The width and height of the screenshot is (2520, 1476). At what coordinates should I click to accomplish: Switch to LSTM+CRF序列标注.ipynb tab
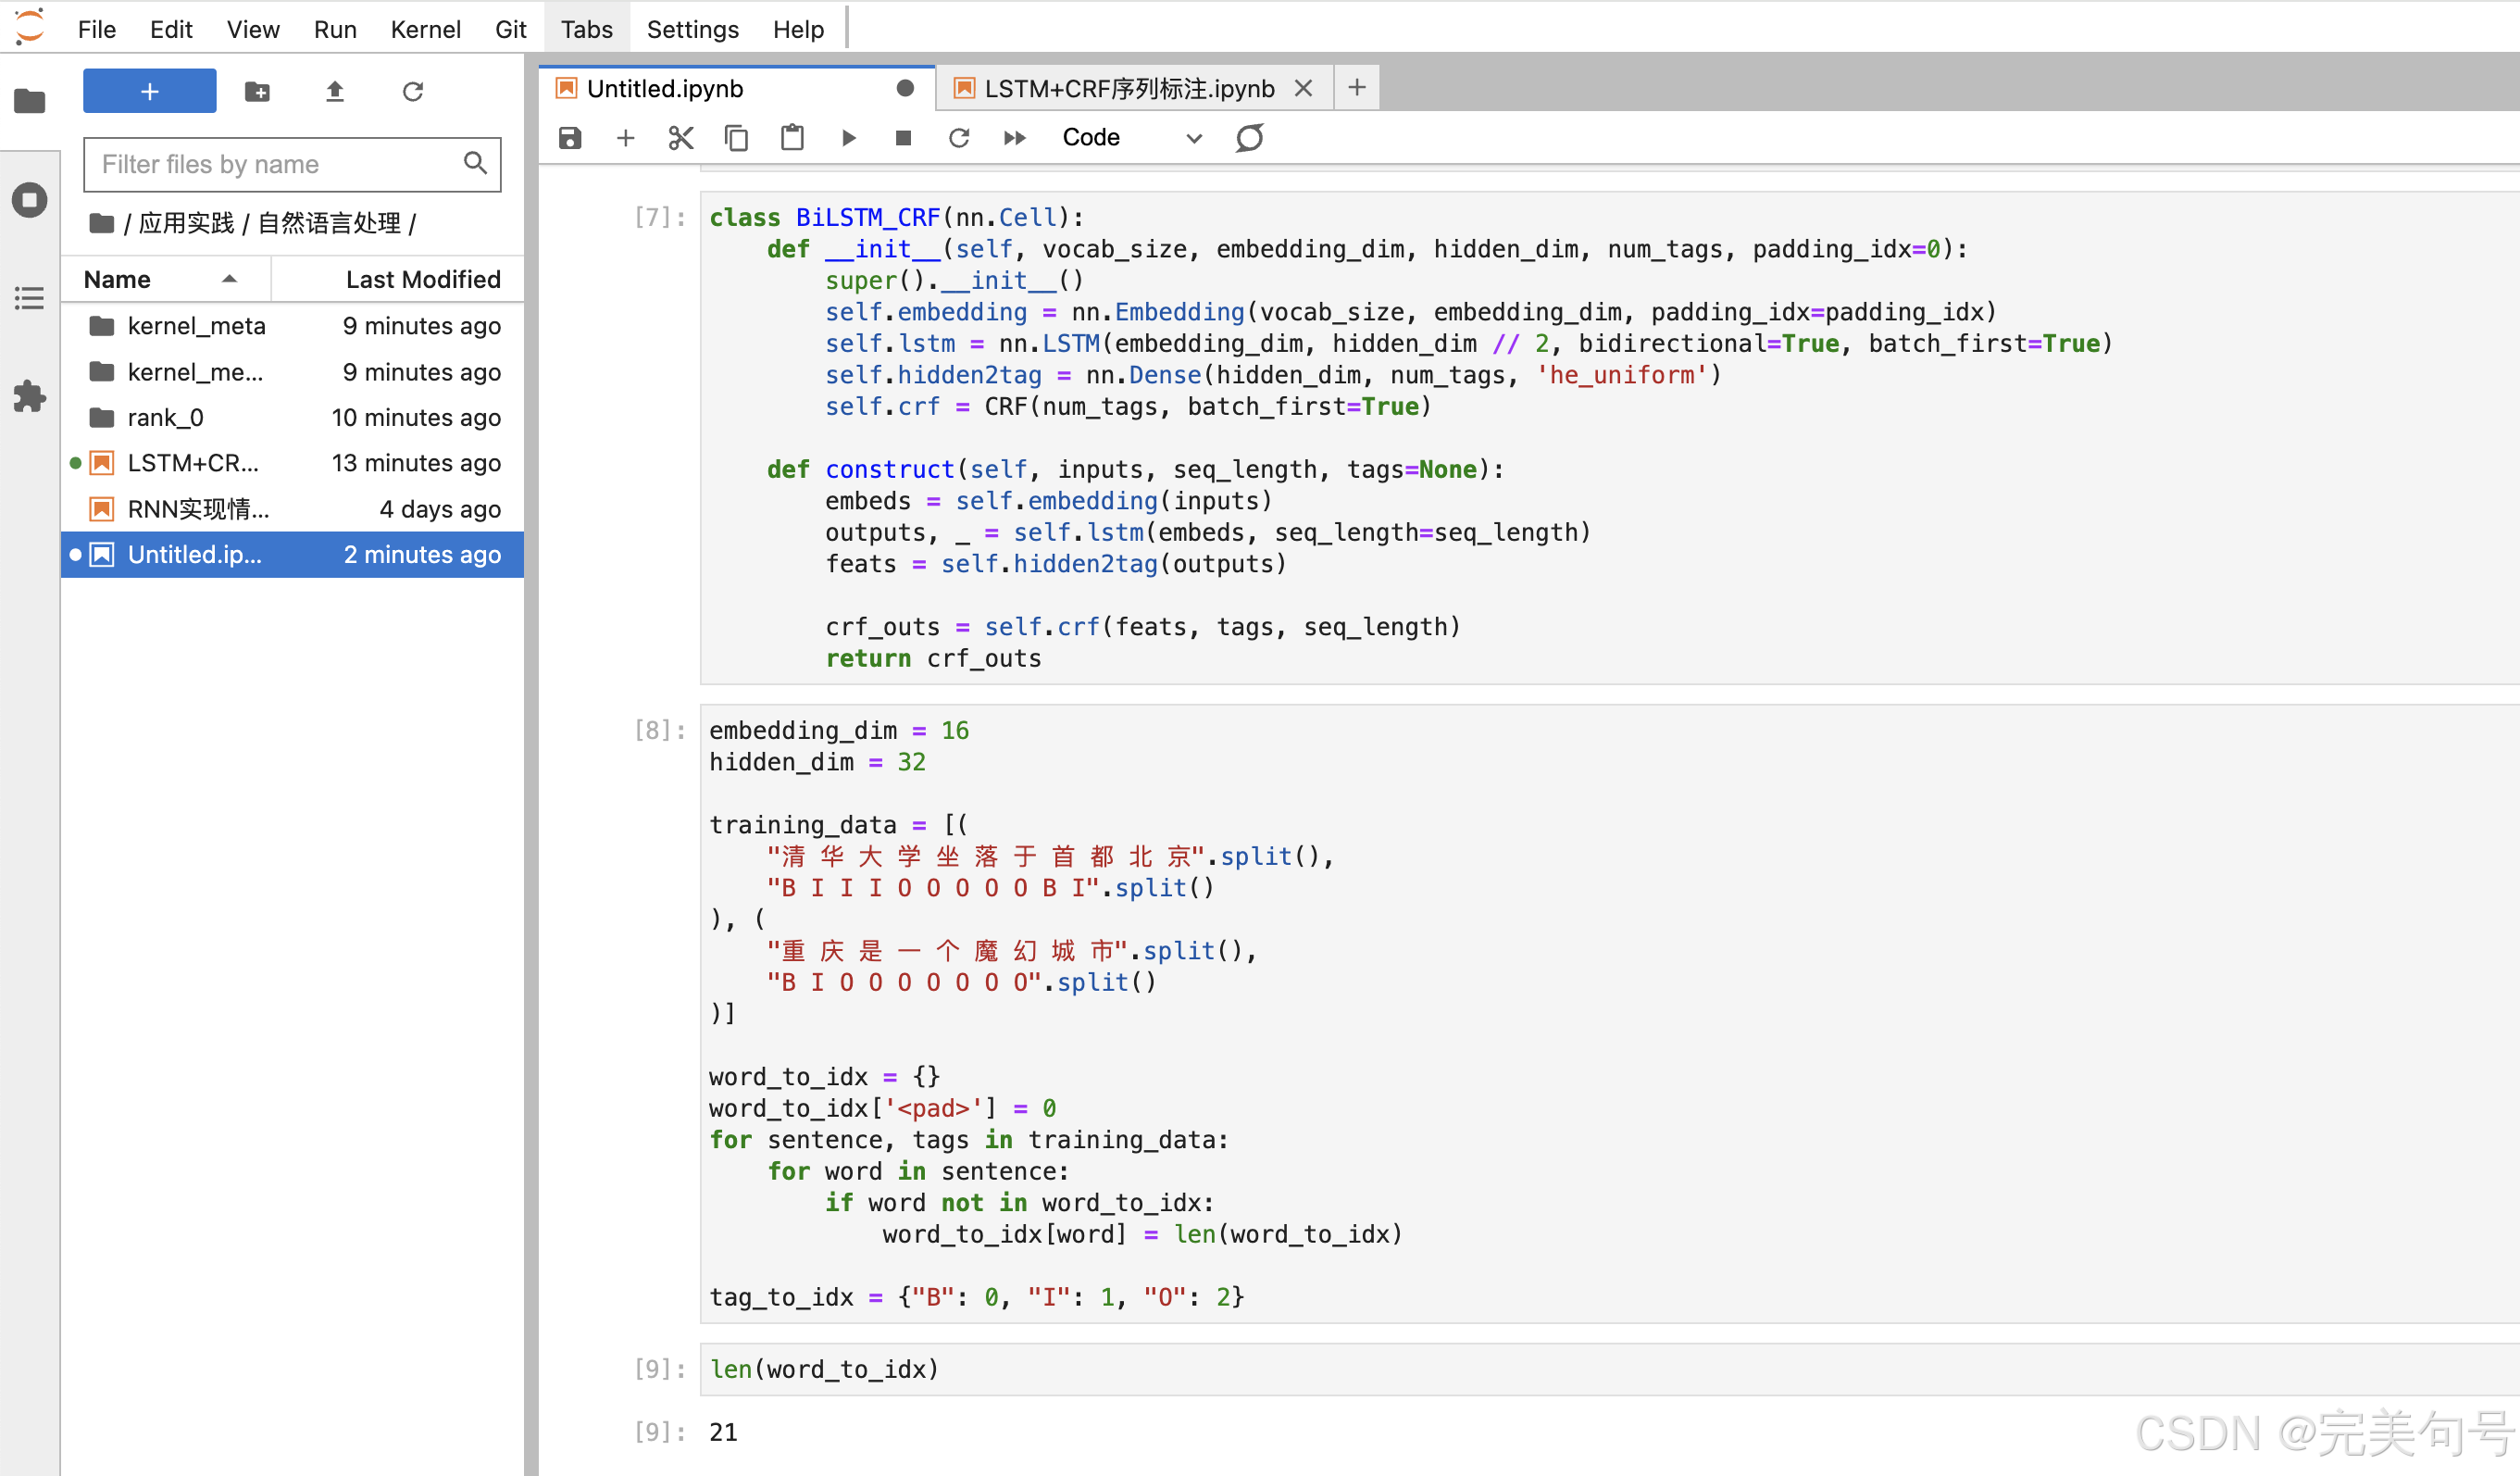pos(1128,89)
